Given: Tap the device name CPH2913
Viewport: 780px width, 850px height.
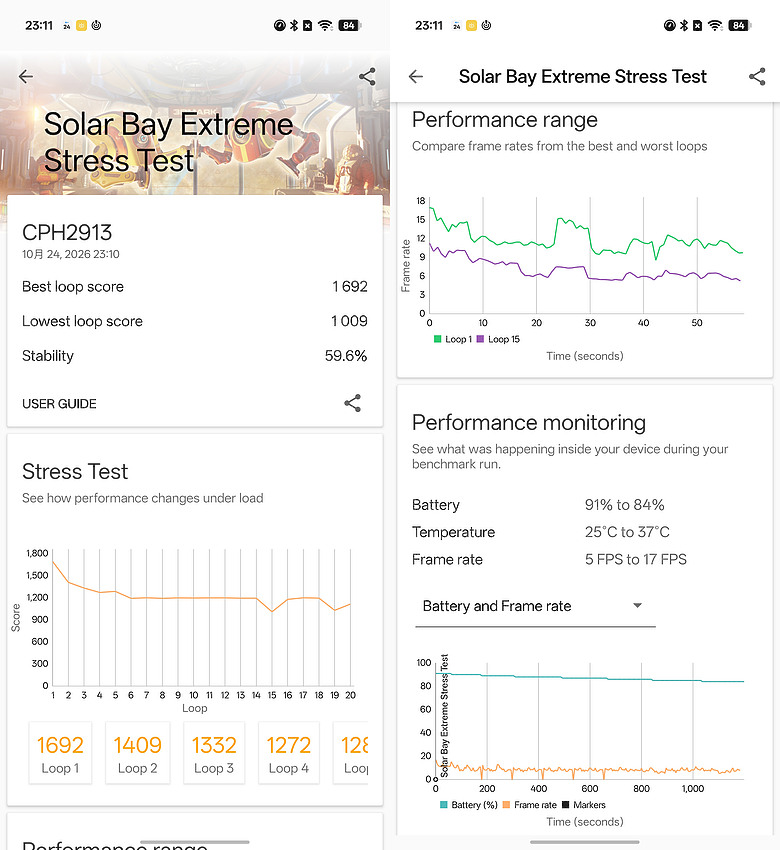Looking at the screenshot, I should [x=67, y=233].
